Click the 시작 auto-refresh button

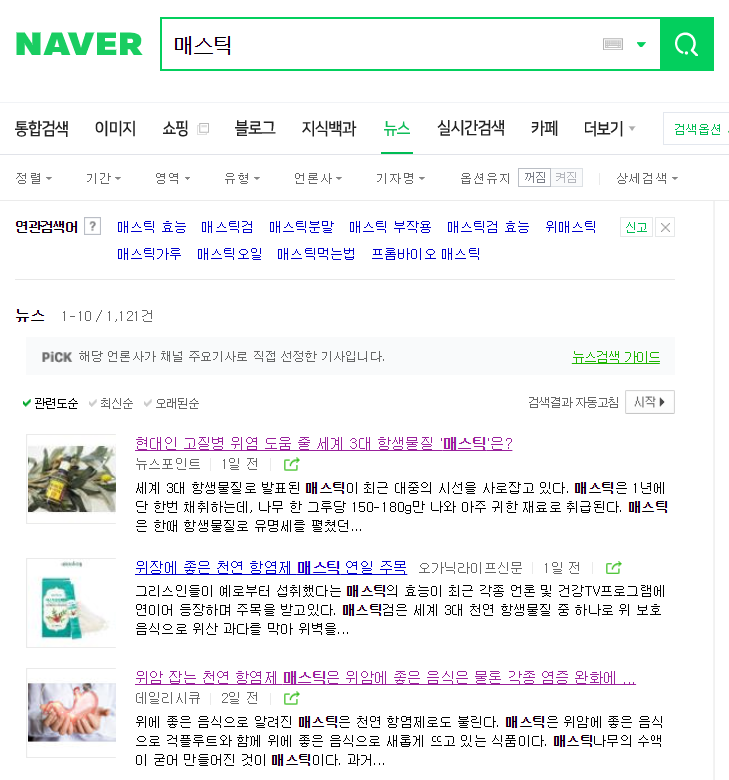click(x=650, y=402)
